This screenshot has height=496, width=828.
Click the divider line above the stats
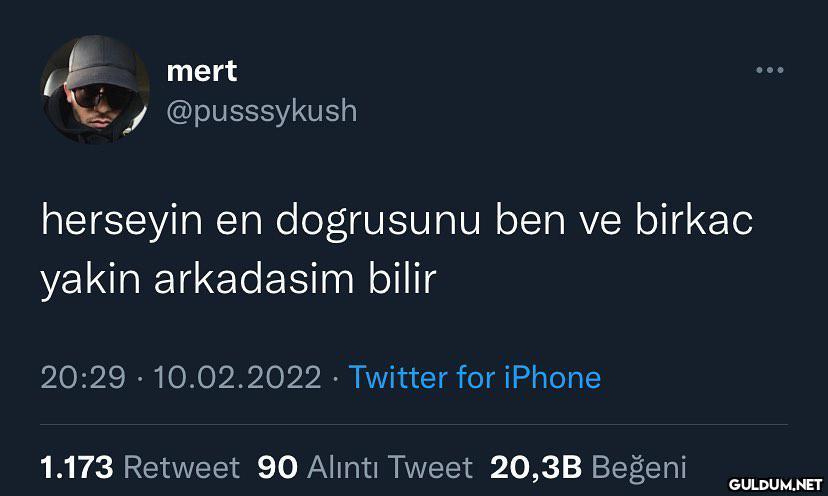[414, 424]
